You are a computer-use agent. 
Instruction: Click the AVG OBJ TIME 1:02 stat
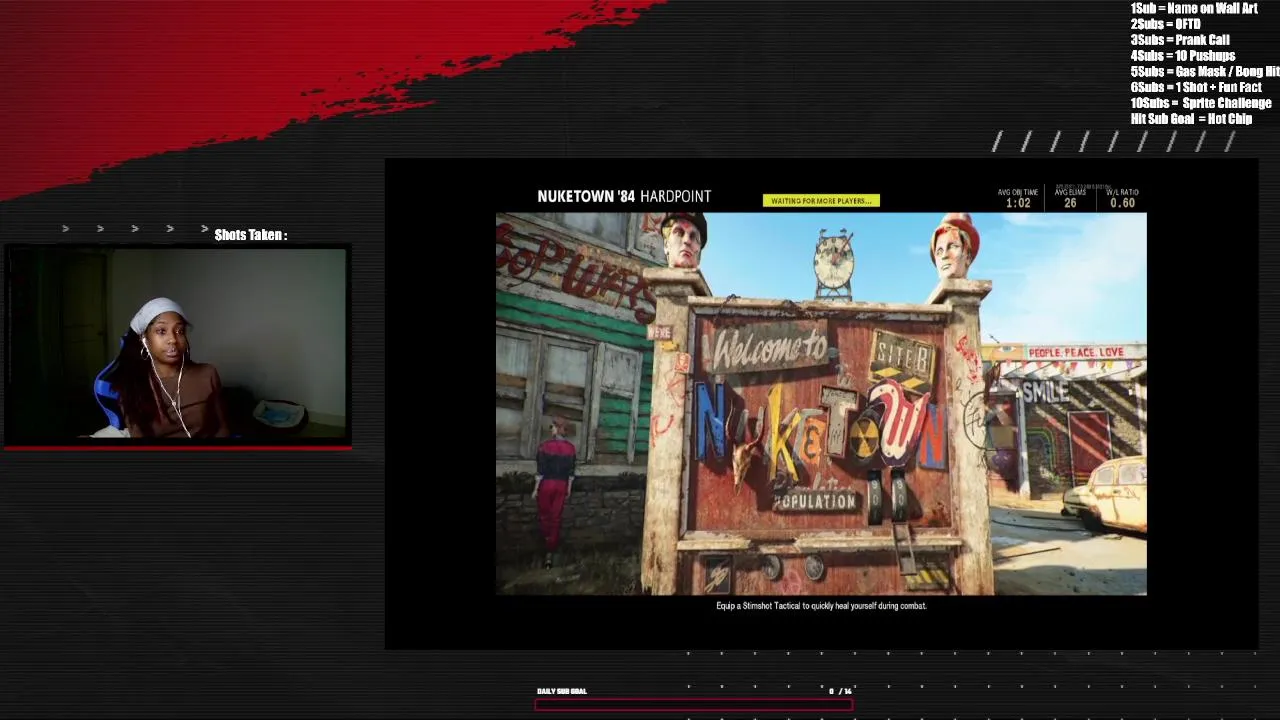(1018, 198)
